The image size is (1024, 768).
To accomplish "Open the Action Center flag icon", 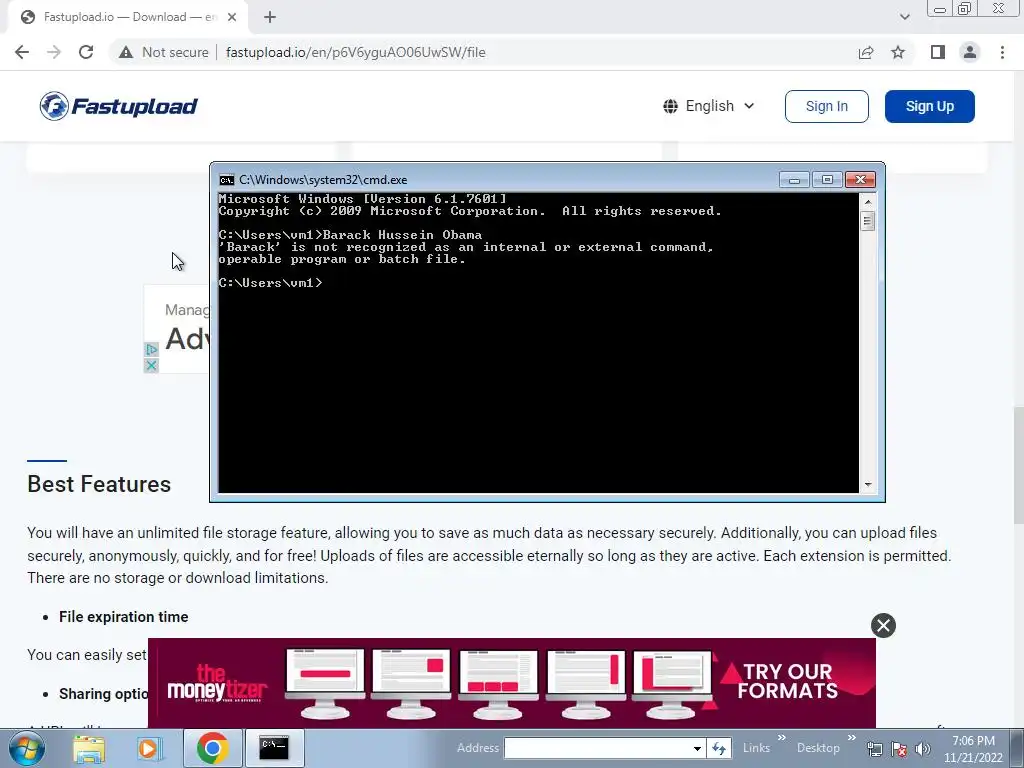I will (x=899, y=749).
